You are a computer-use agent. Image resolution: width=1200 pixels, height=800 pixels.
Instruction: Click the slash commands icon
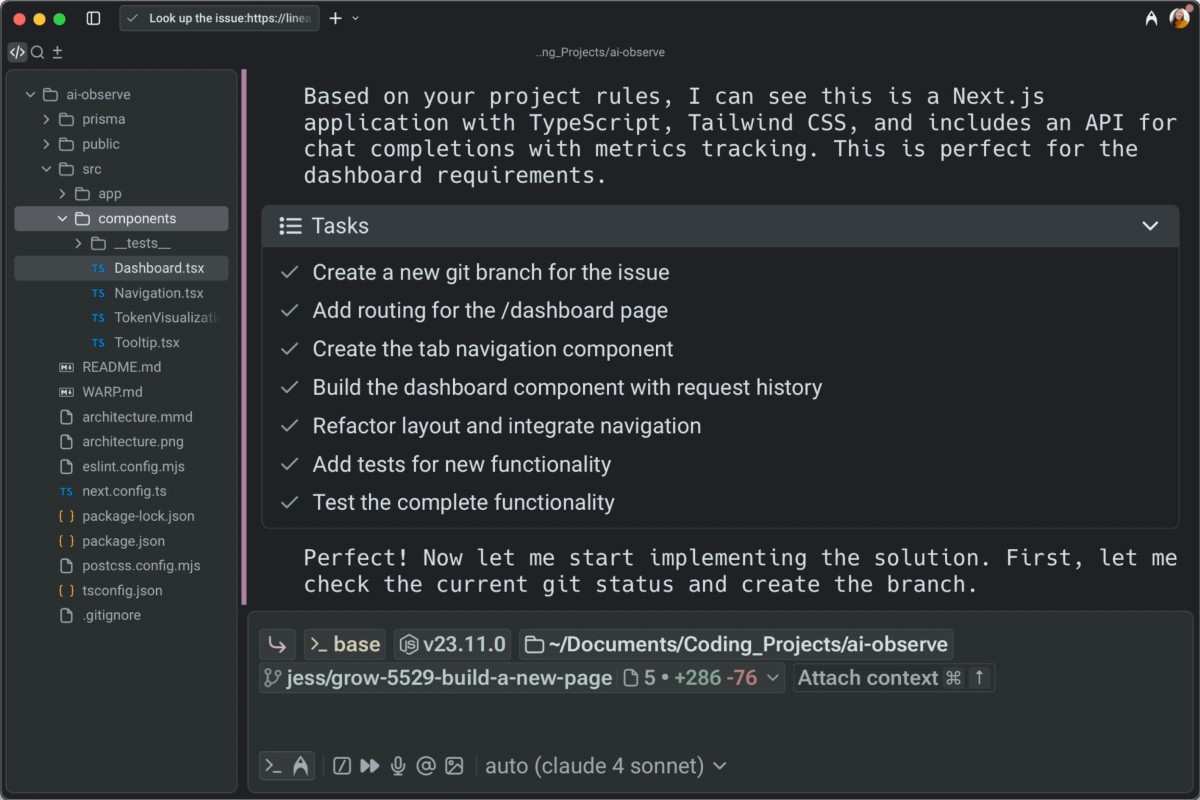click(x=342, y=766)
